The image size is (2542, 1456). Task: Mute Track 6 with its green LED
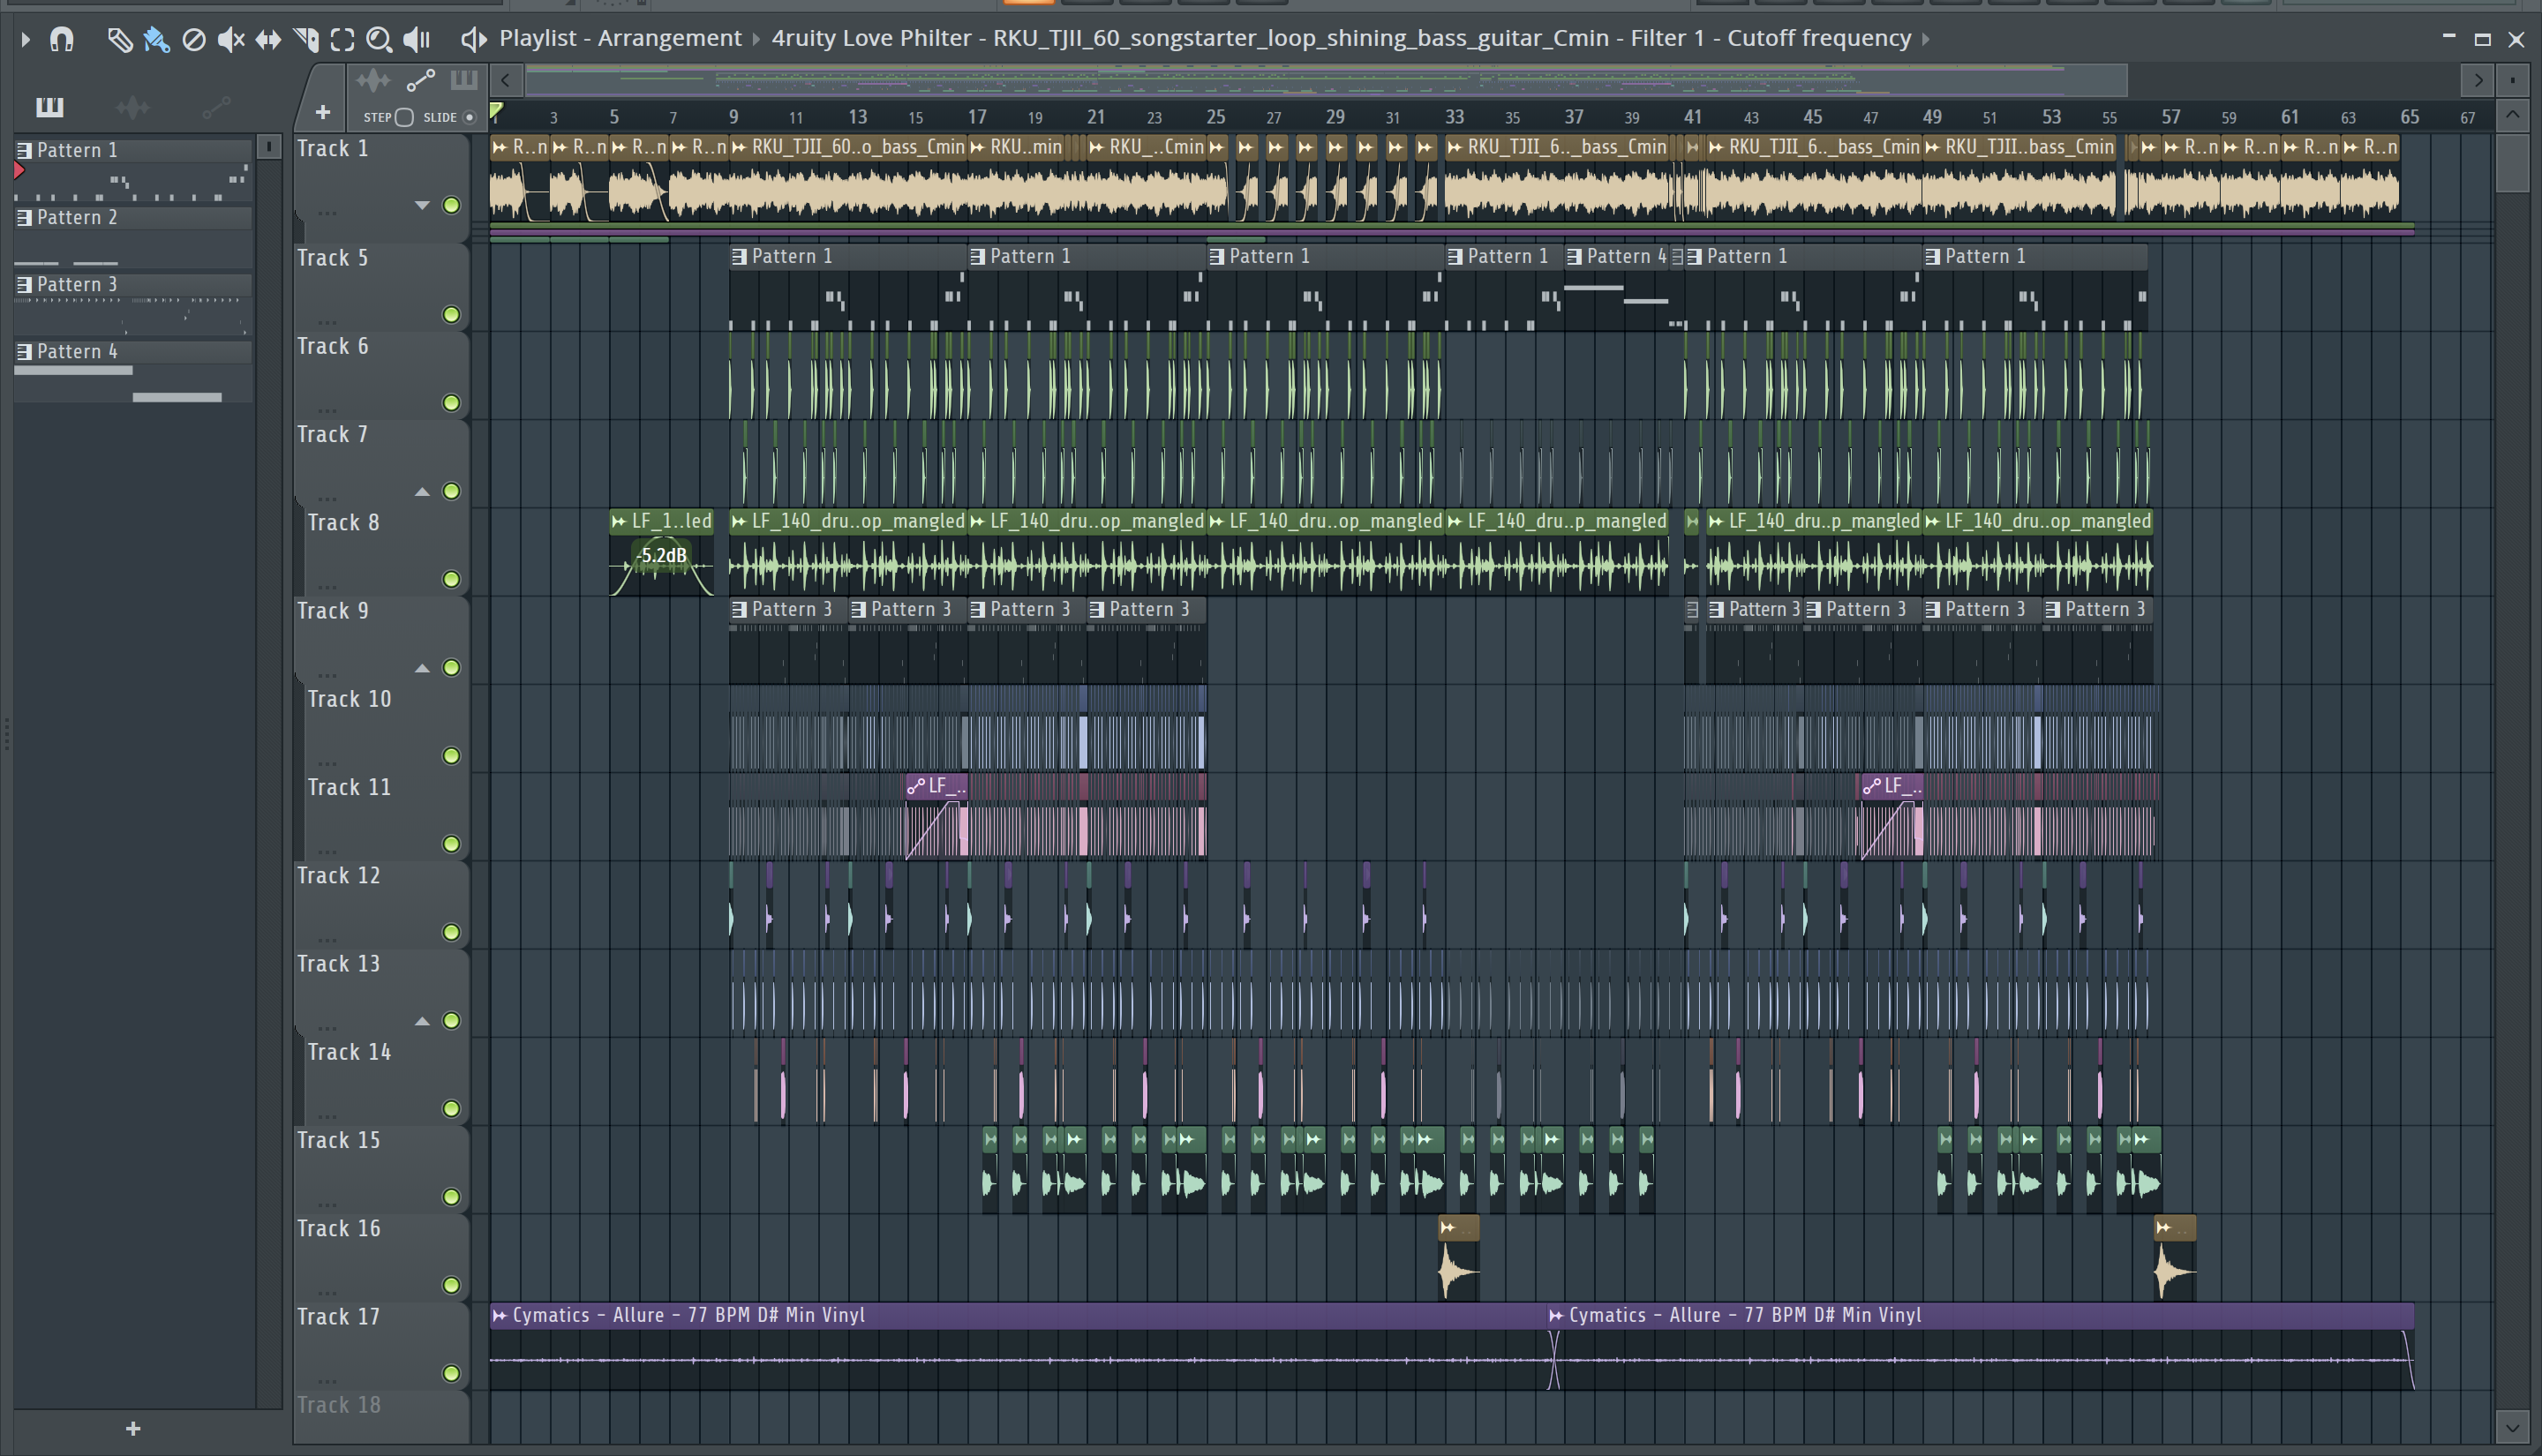[x=451, y=403]
